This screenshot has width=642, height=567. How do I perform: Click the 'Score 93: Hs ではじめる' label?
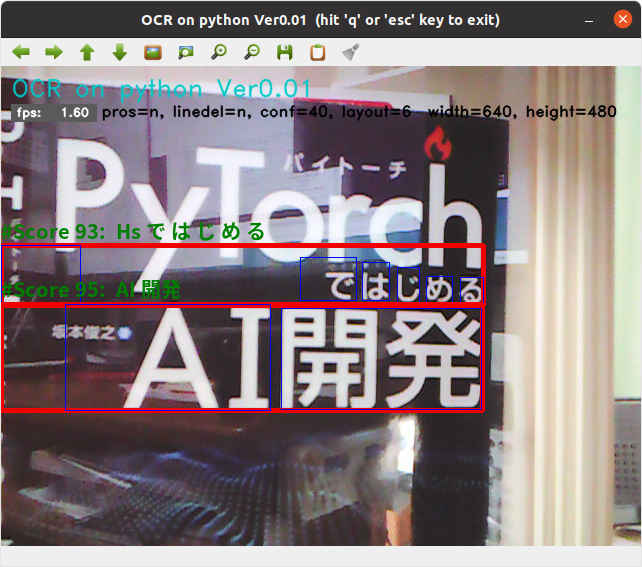[134, 232]
